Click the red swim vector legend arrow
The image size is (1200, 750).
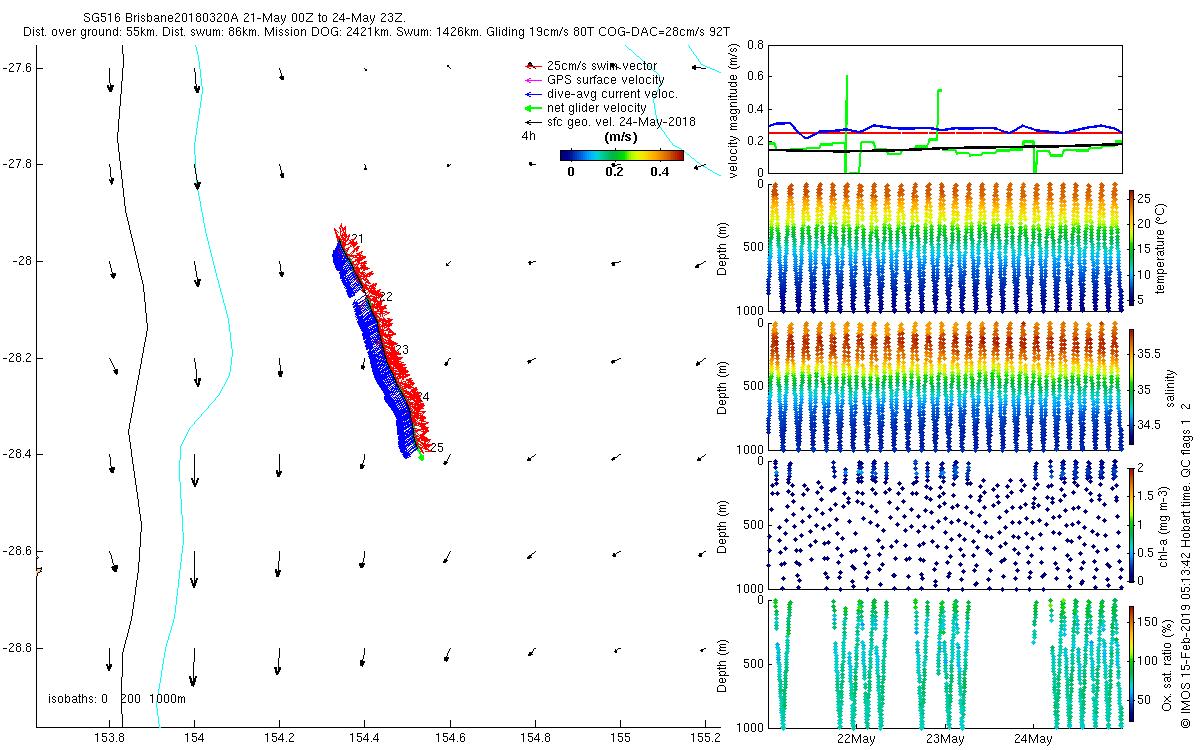point(531,65)
